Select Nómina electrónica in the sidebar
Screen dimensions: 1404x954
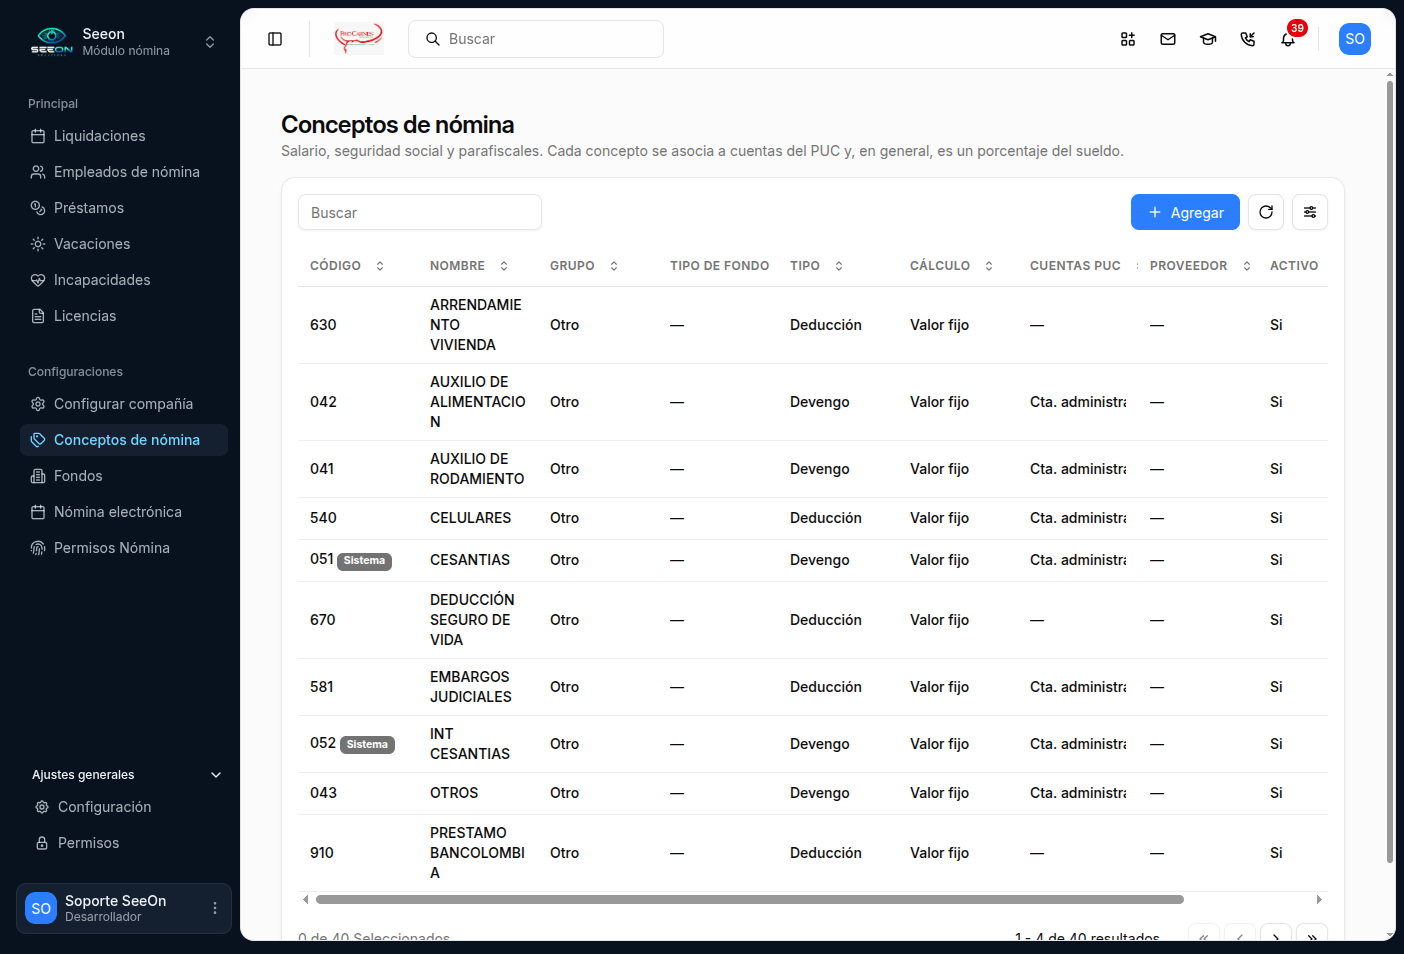pos(124,512)
